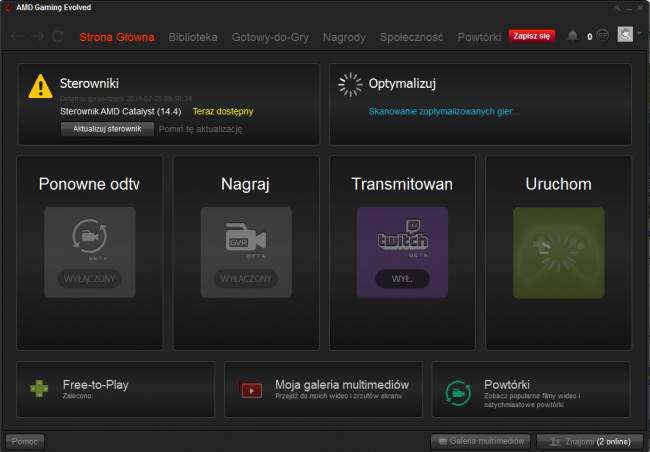
Task: Toggle Ponowne odtv WYŁĄCZONY switch
Action: click(x=90, y=279)
